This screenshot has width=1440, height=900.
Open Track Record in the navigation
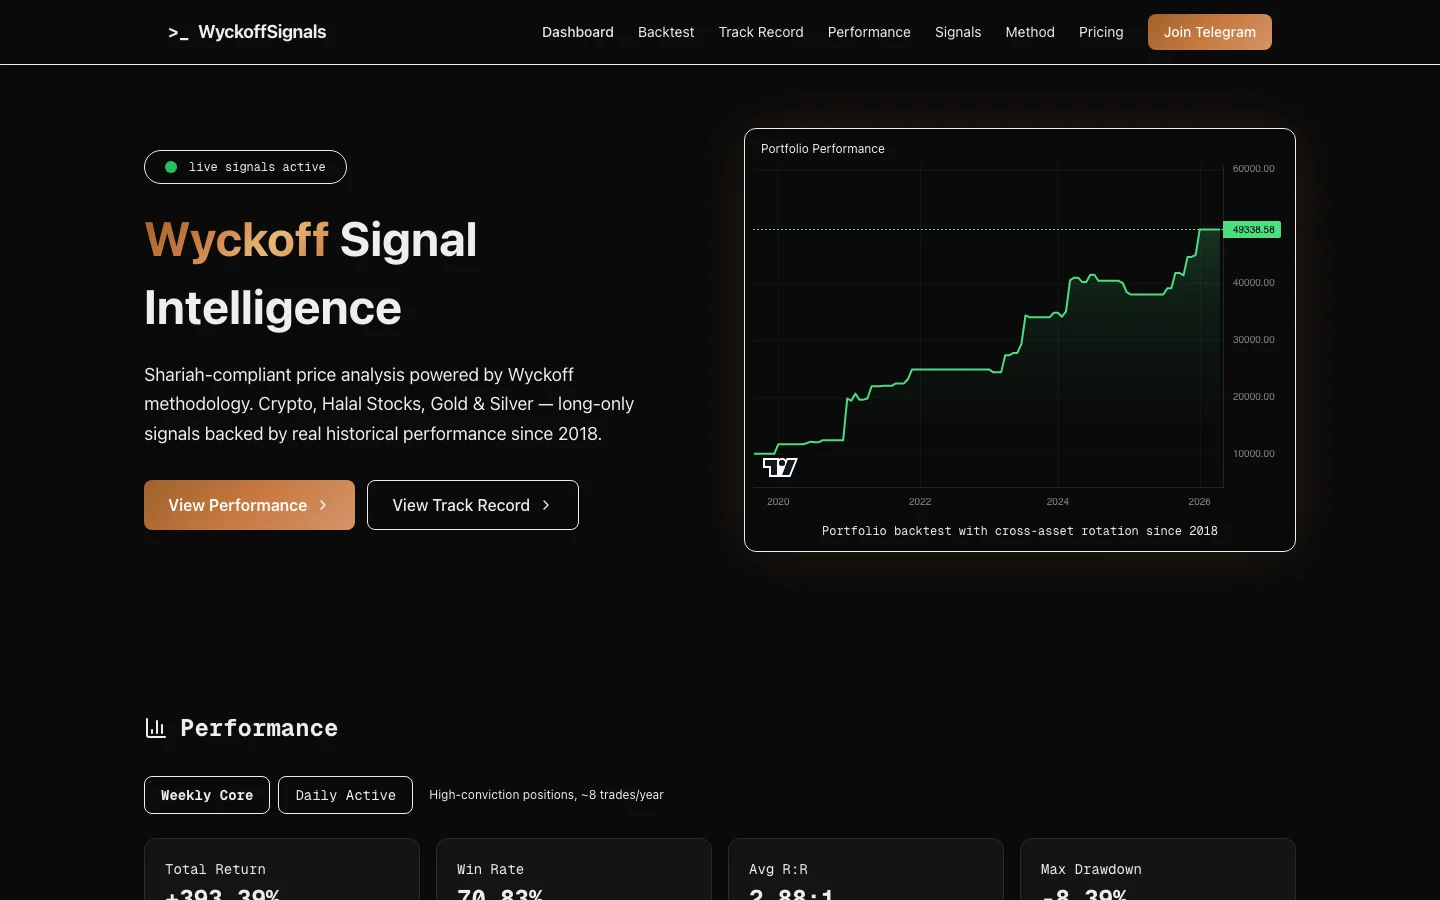[761, 32]
